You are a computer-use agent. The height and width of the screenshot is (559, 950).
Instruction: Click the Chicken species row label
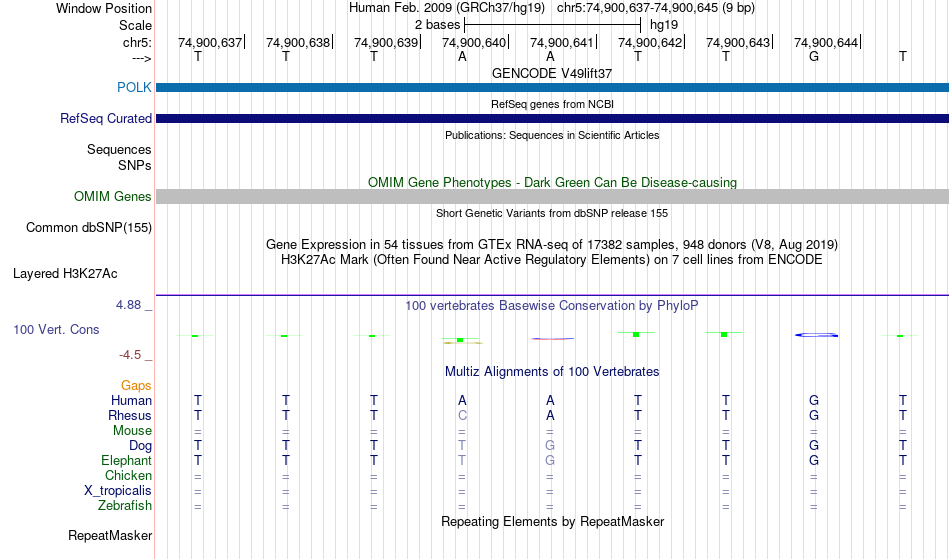[128, 475]
